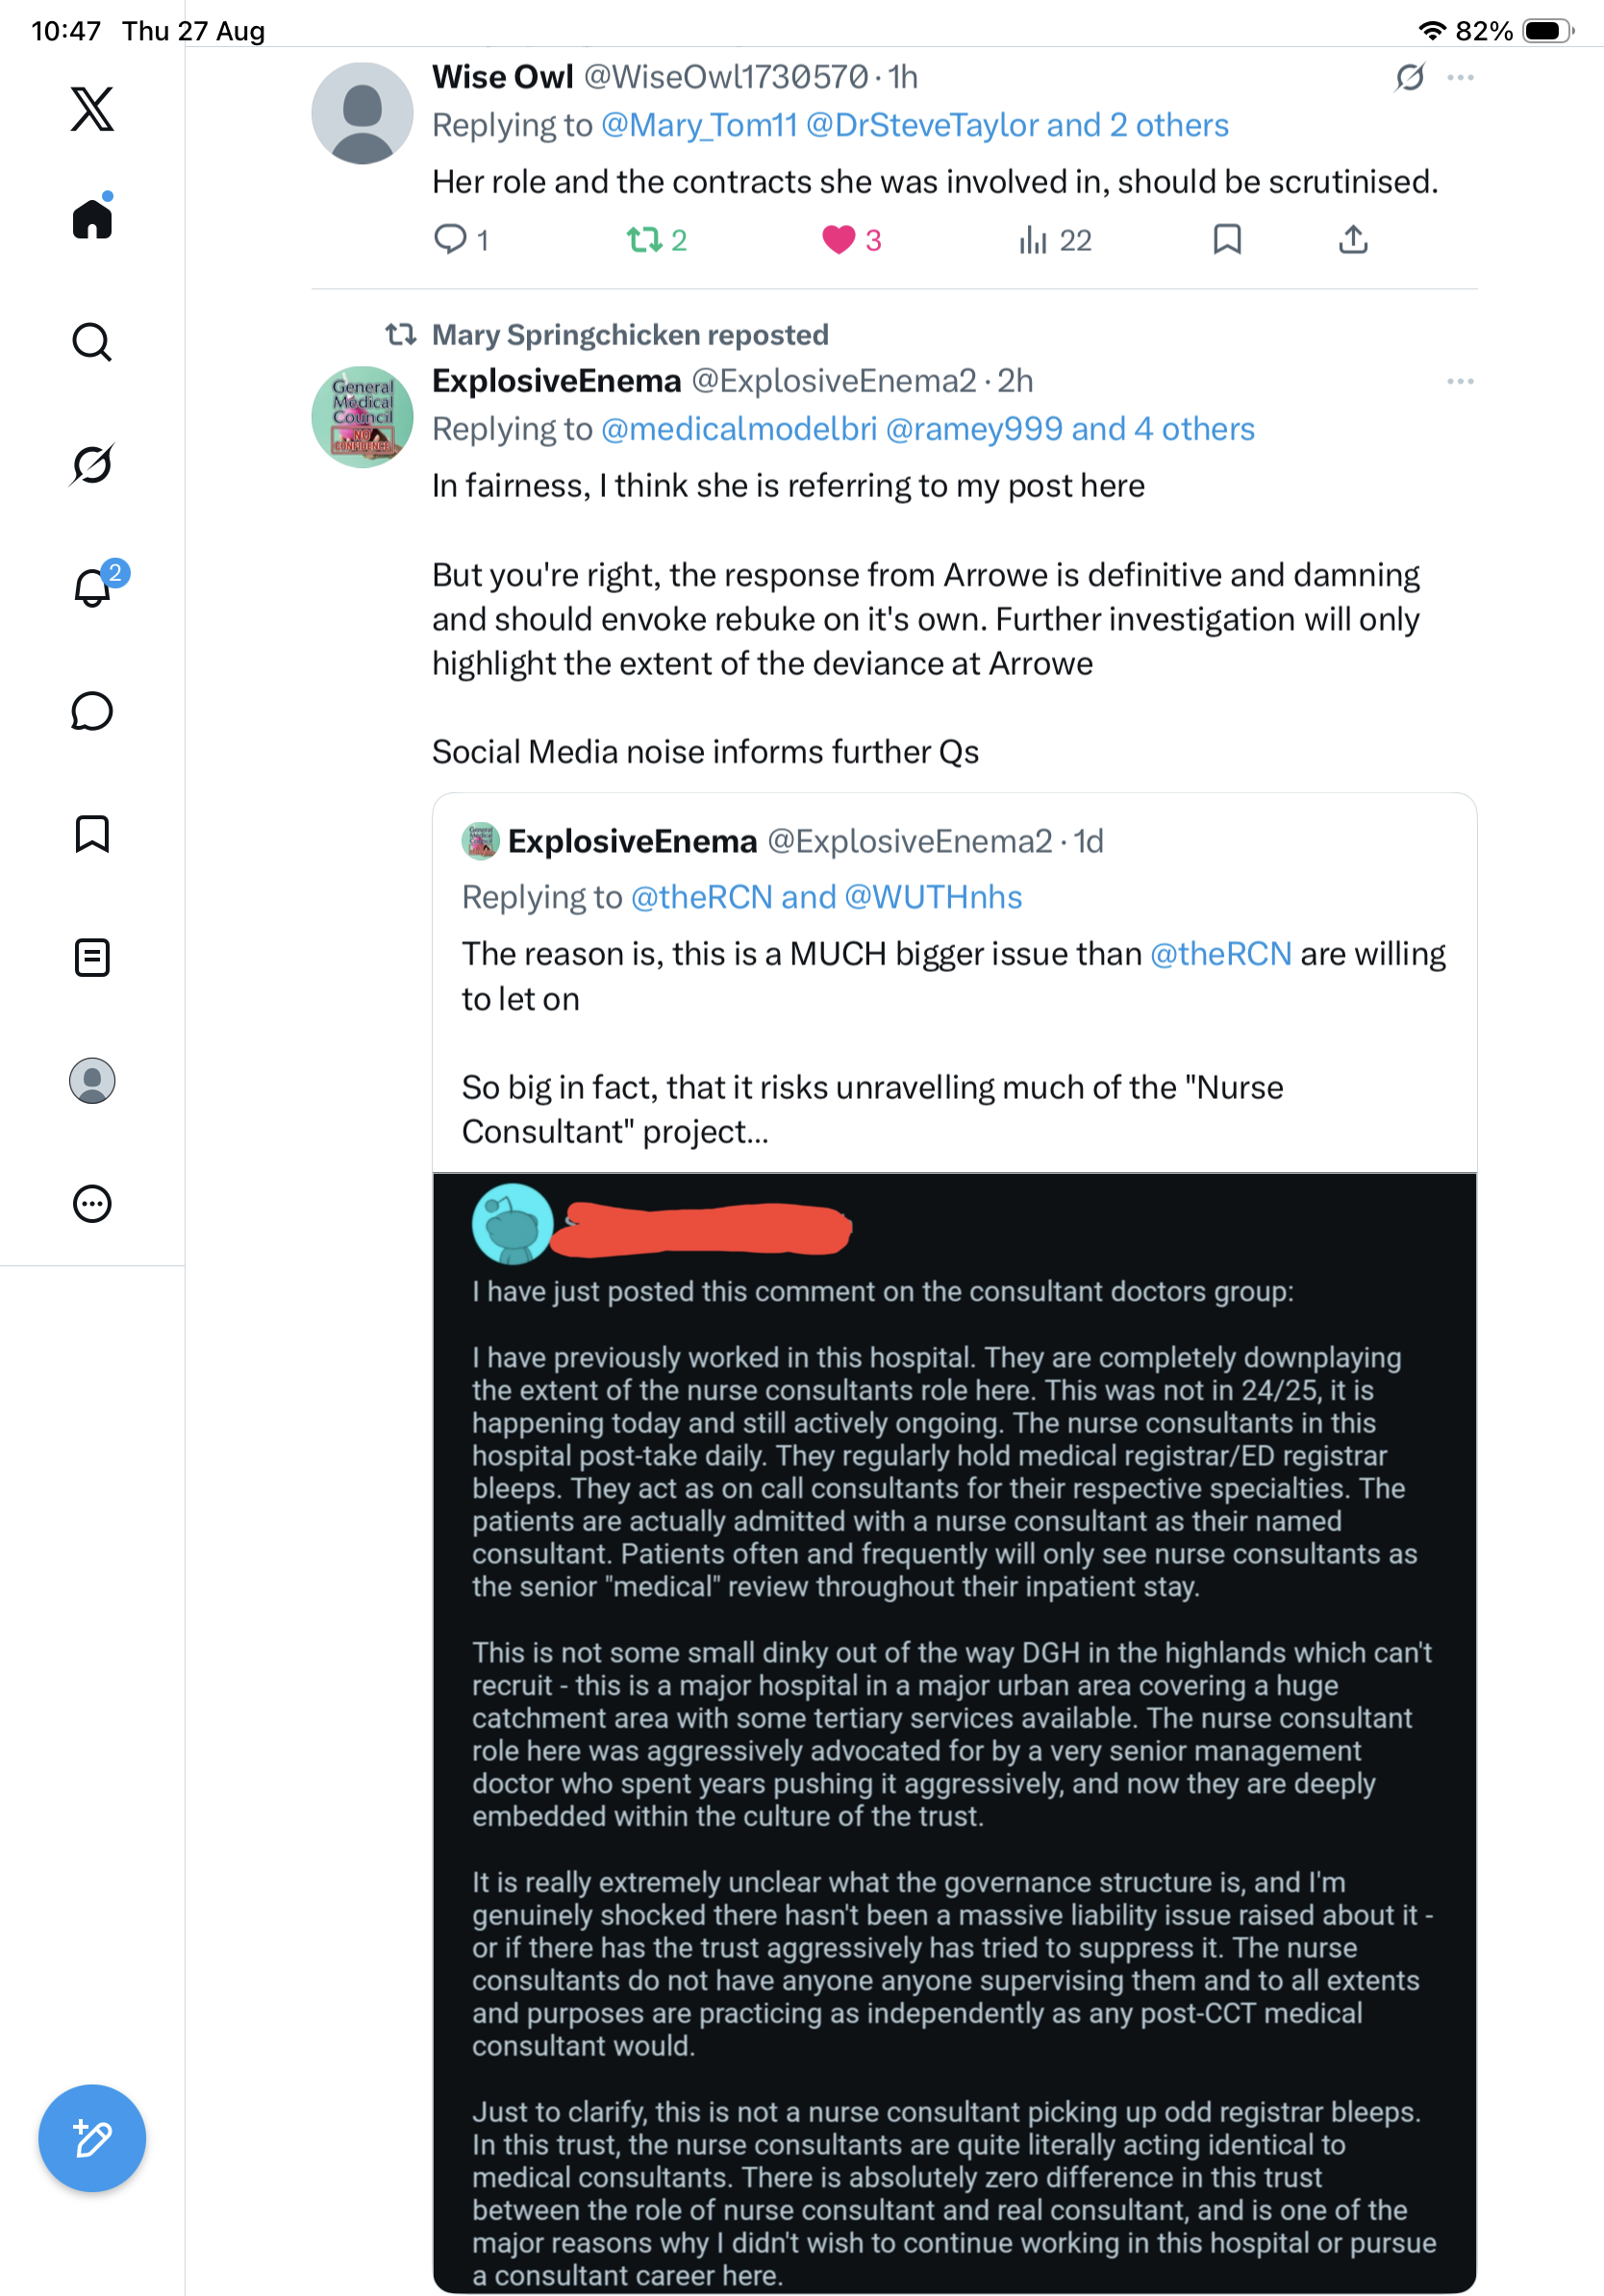
Task: Open the Home timeline icon
Action: [x=92, y=216]
